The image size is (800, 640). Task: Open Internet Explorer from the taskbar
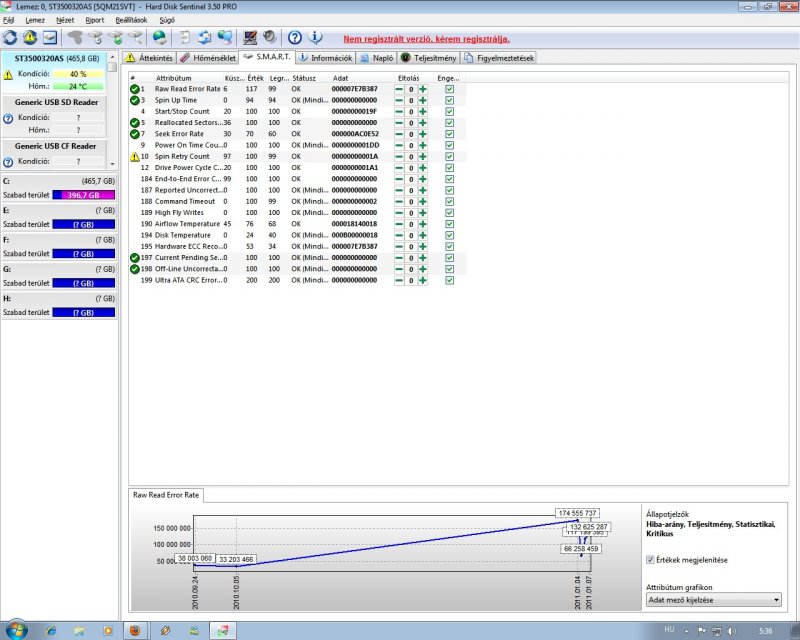52,631
